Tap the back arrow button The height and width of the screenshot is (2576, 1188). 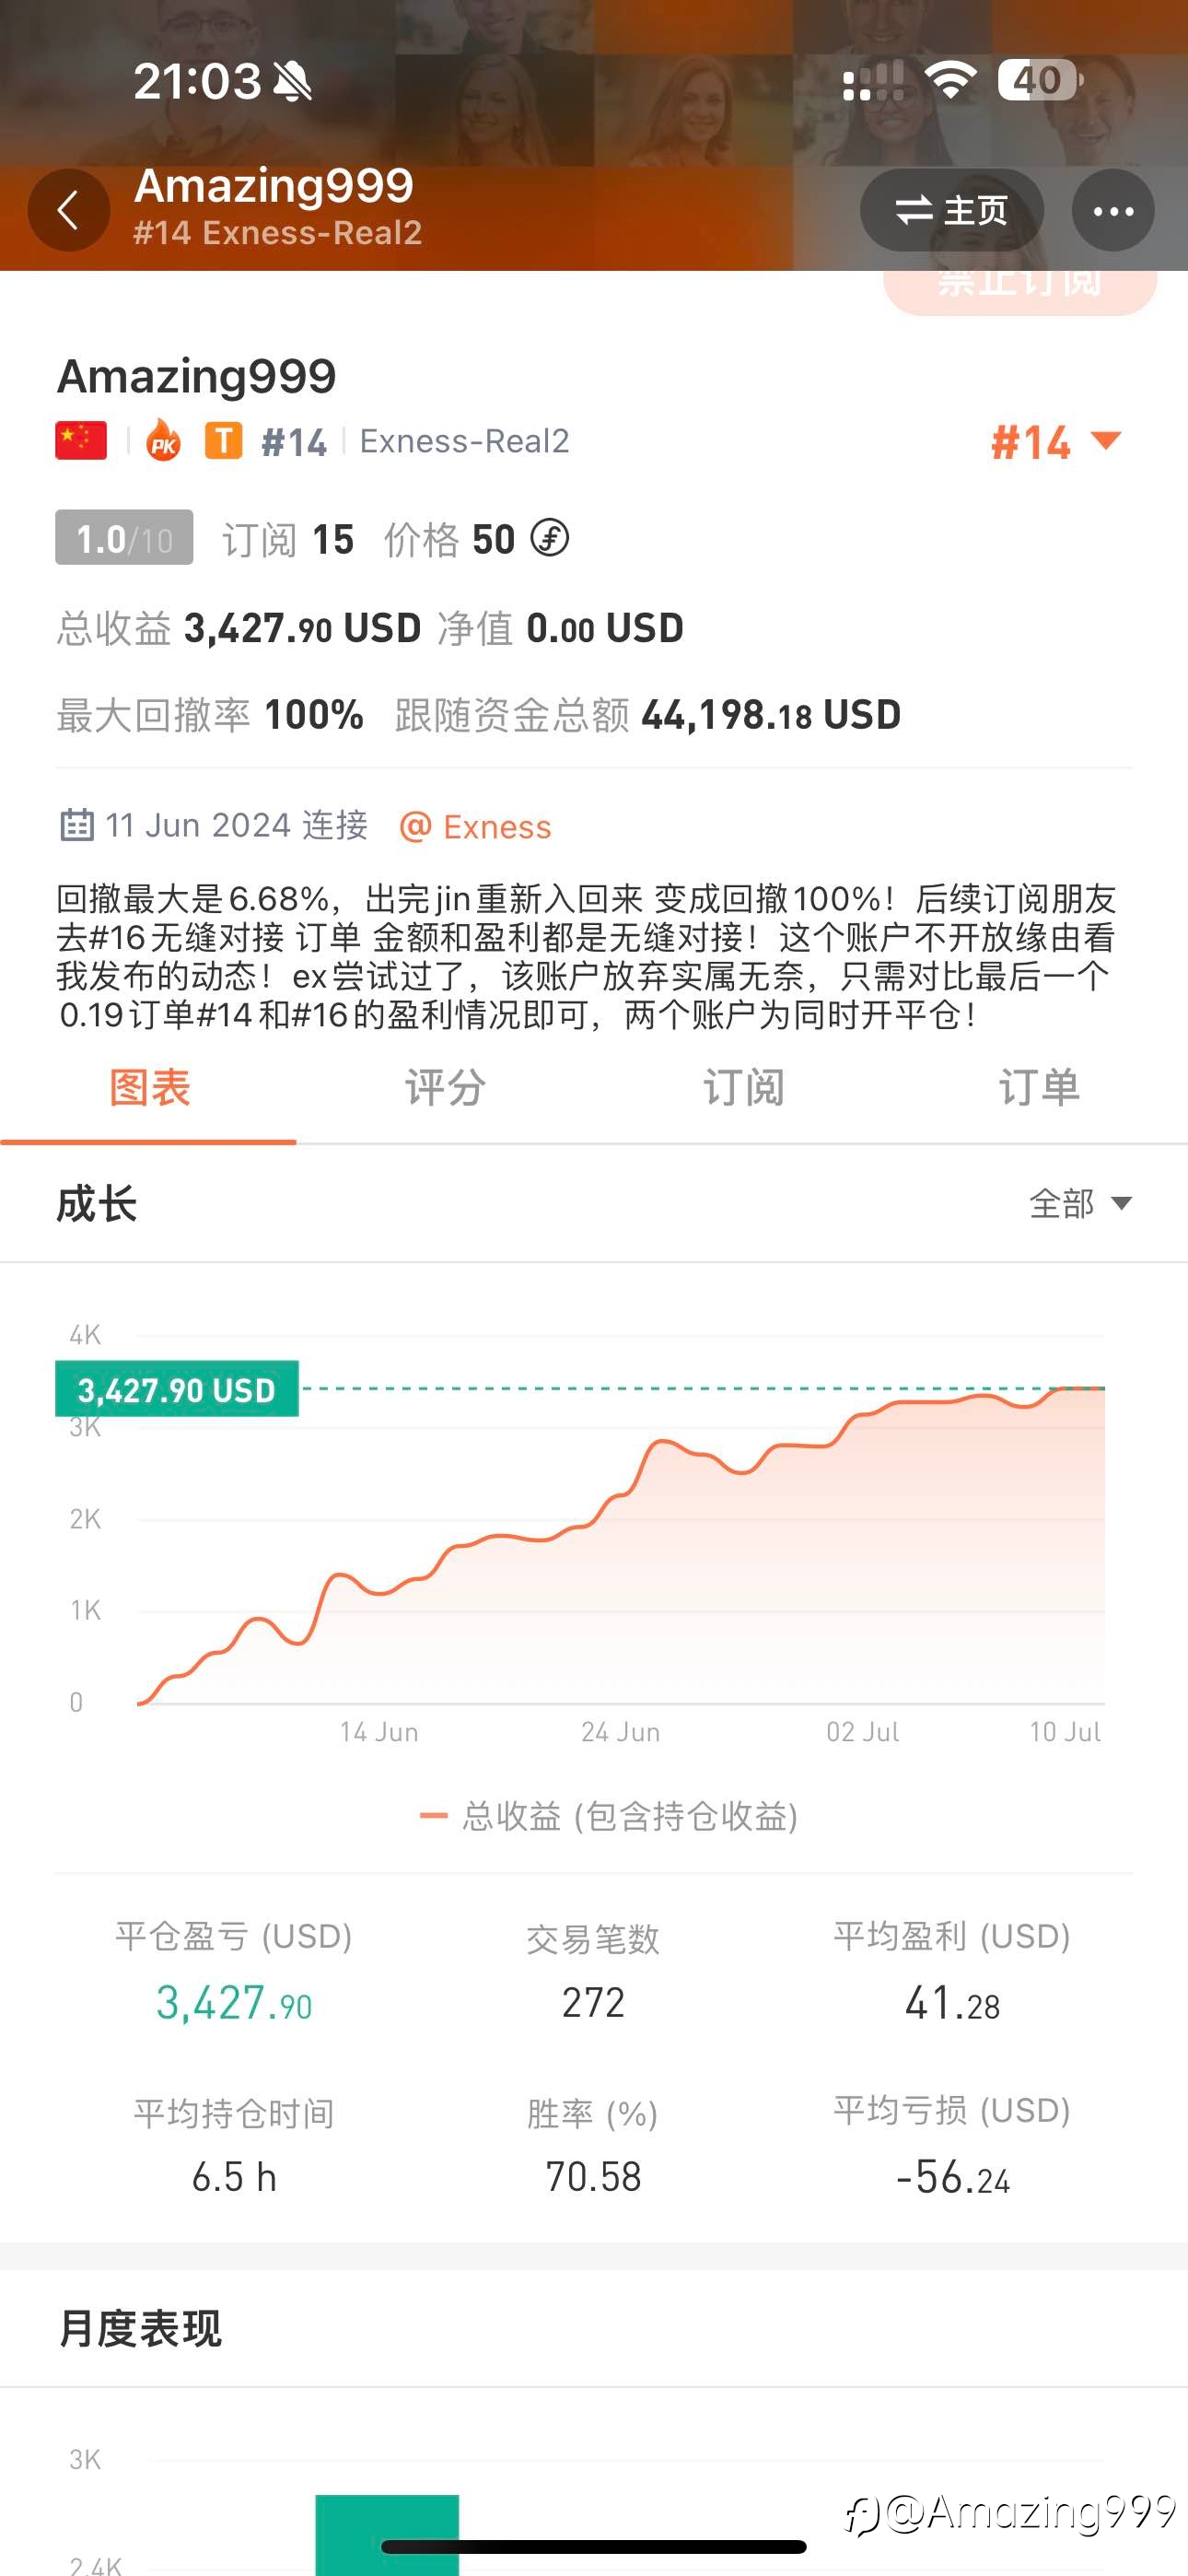click(x=68, y=210)
